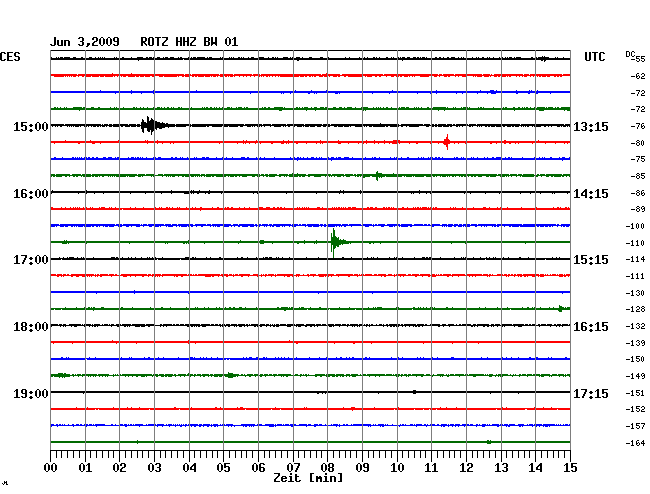Click minute label 07 on time axis
Viewport: 650px width, 494px height.
[293, 468]
